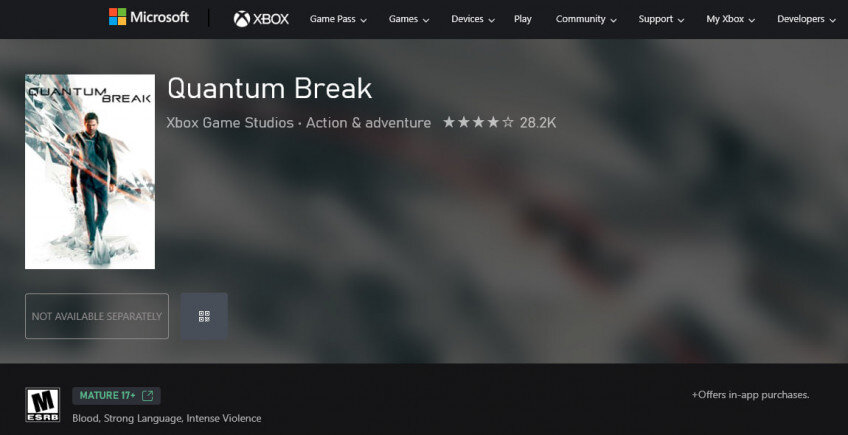Open the Xbox home logo
848x435 pixels.
coord(261,19)
